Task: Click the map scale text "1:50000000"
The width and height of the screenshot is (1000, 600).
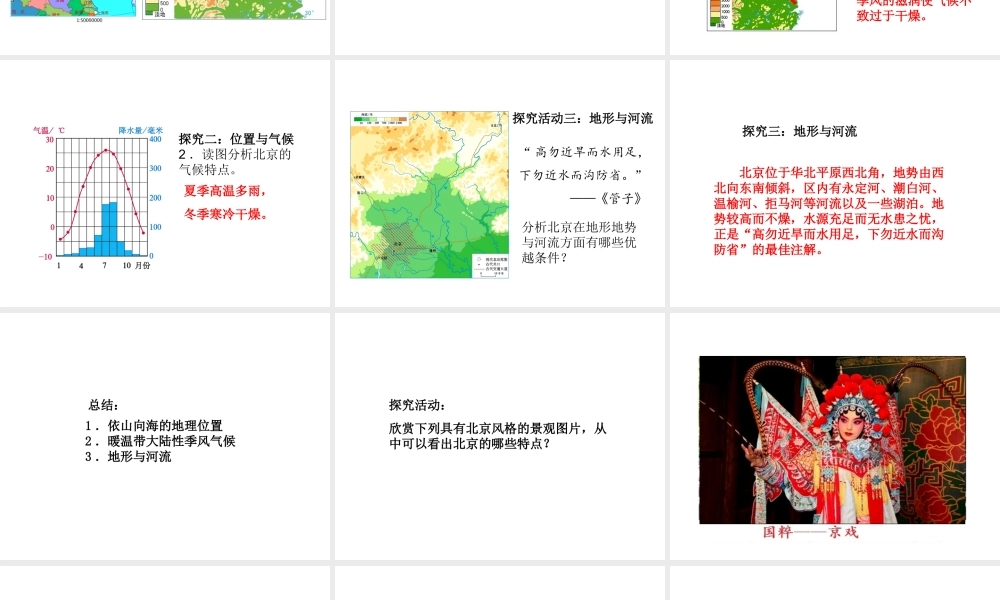Action: pos(89,20)
